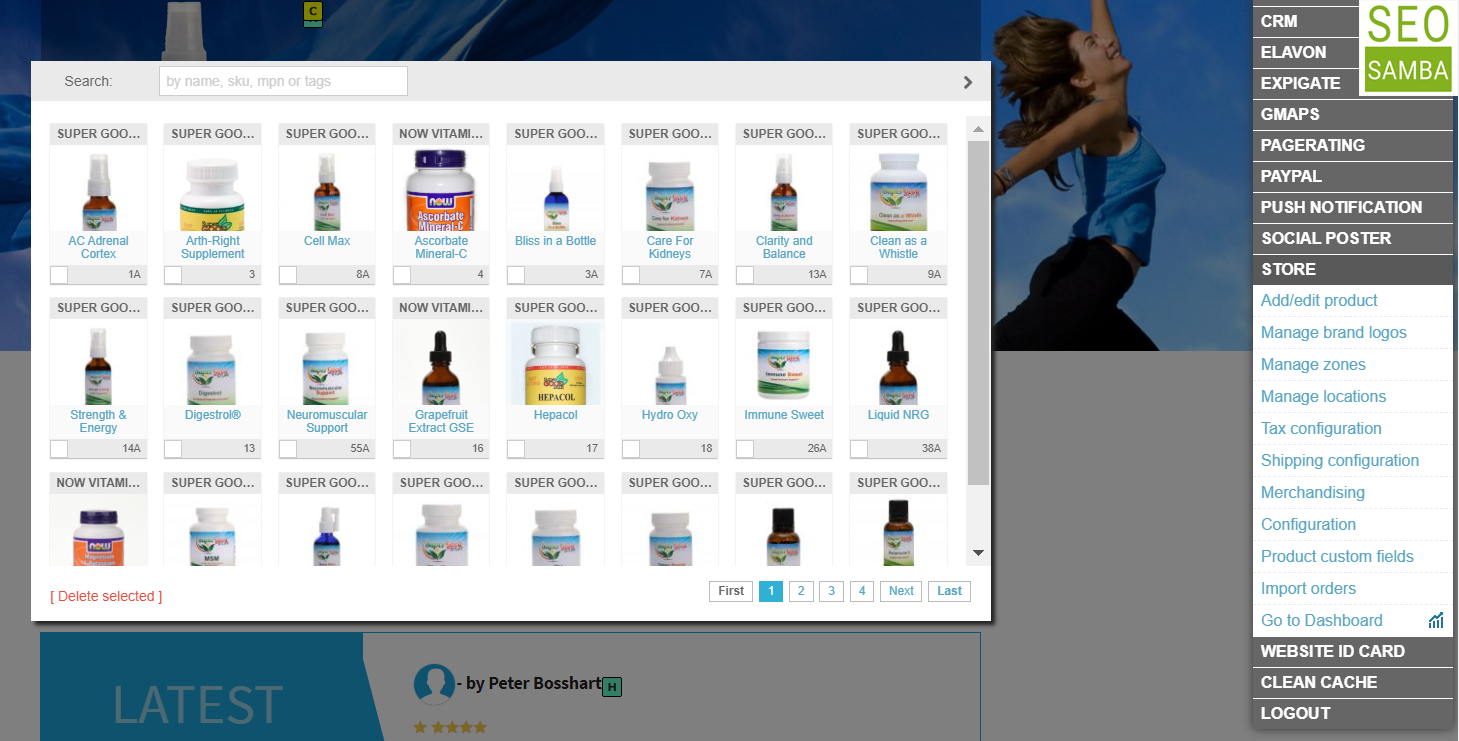Open the Neuromuscular Support product link
This screenshot has height=741, width=1459.
pos(327,421)
